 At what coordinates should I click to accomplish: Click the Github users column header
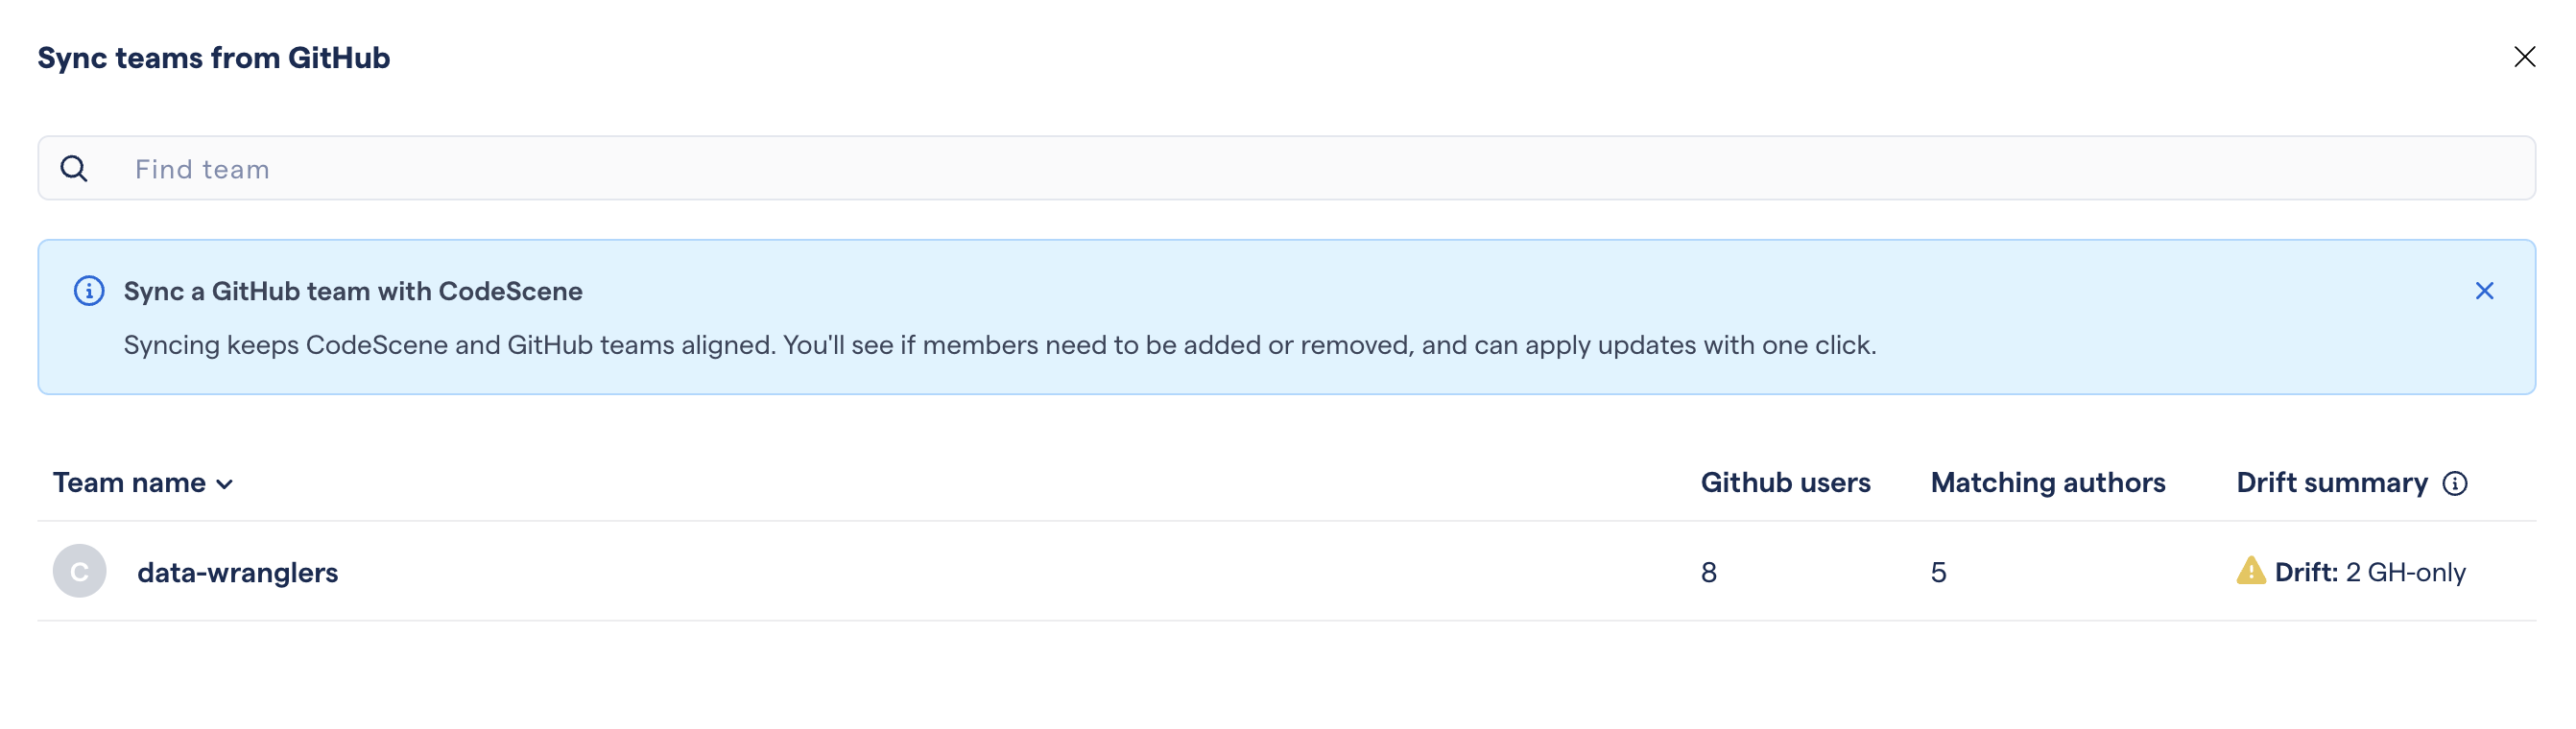coord(1785,483)
